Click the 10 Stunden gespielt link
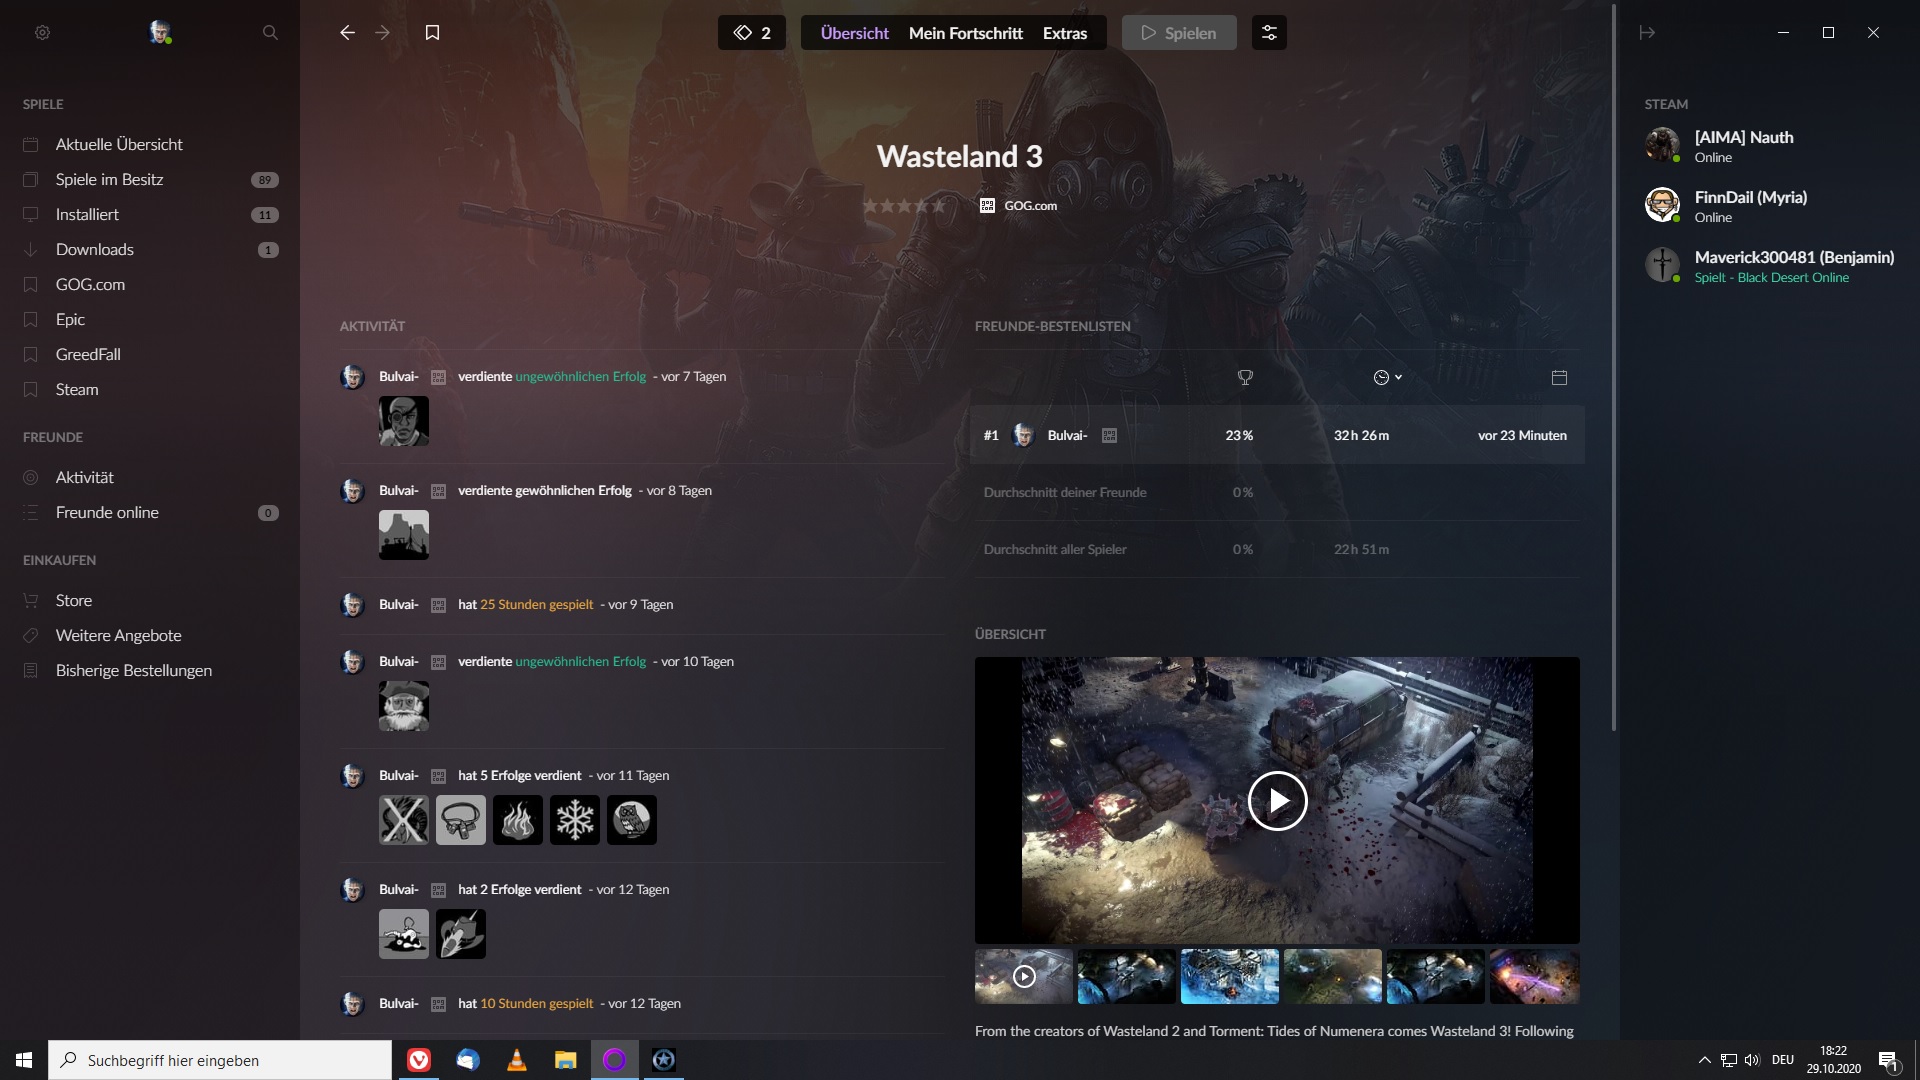The width and height of the screenshot is (1920, 1080). tap(536, 1004)
